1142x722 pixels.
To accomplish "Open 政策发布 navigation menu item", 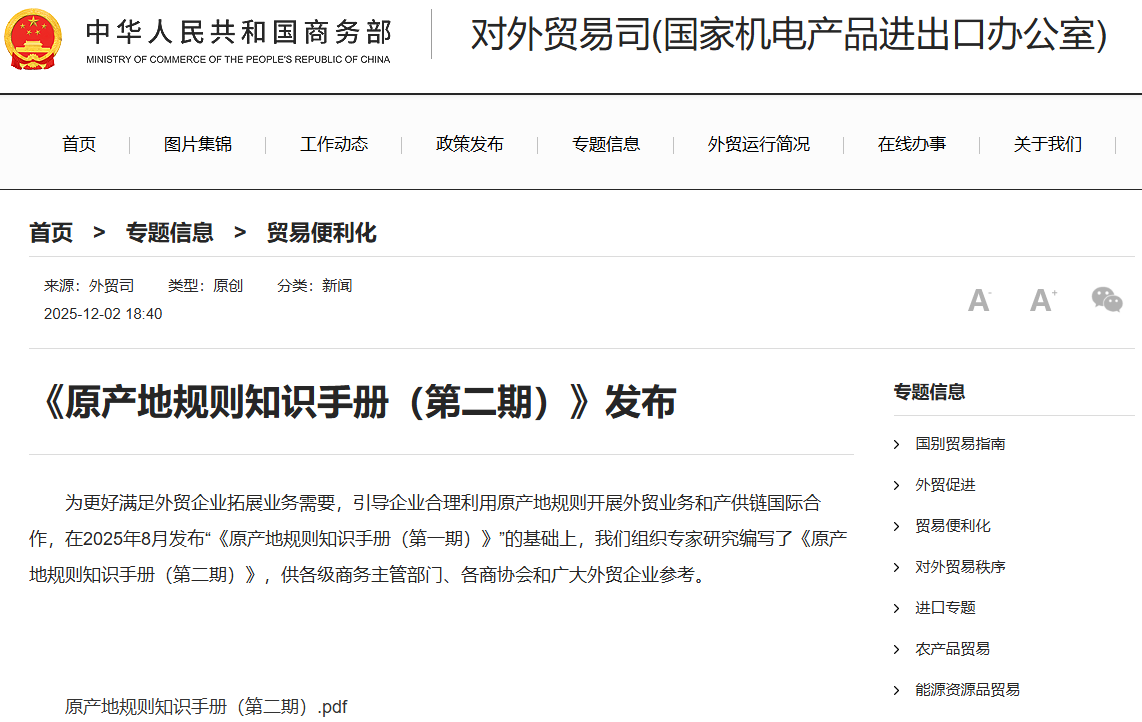I will [470, 144].
